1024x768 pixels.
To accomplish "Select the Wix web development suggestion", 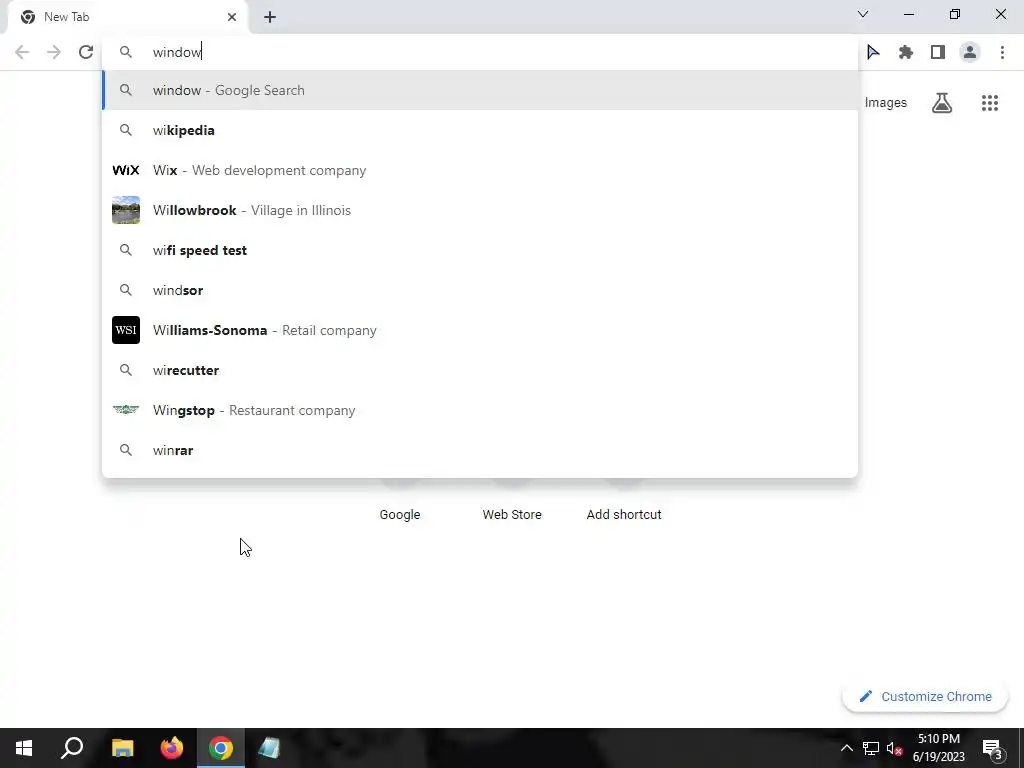I will tap(480, 170).
